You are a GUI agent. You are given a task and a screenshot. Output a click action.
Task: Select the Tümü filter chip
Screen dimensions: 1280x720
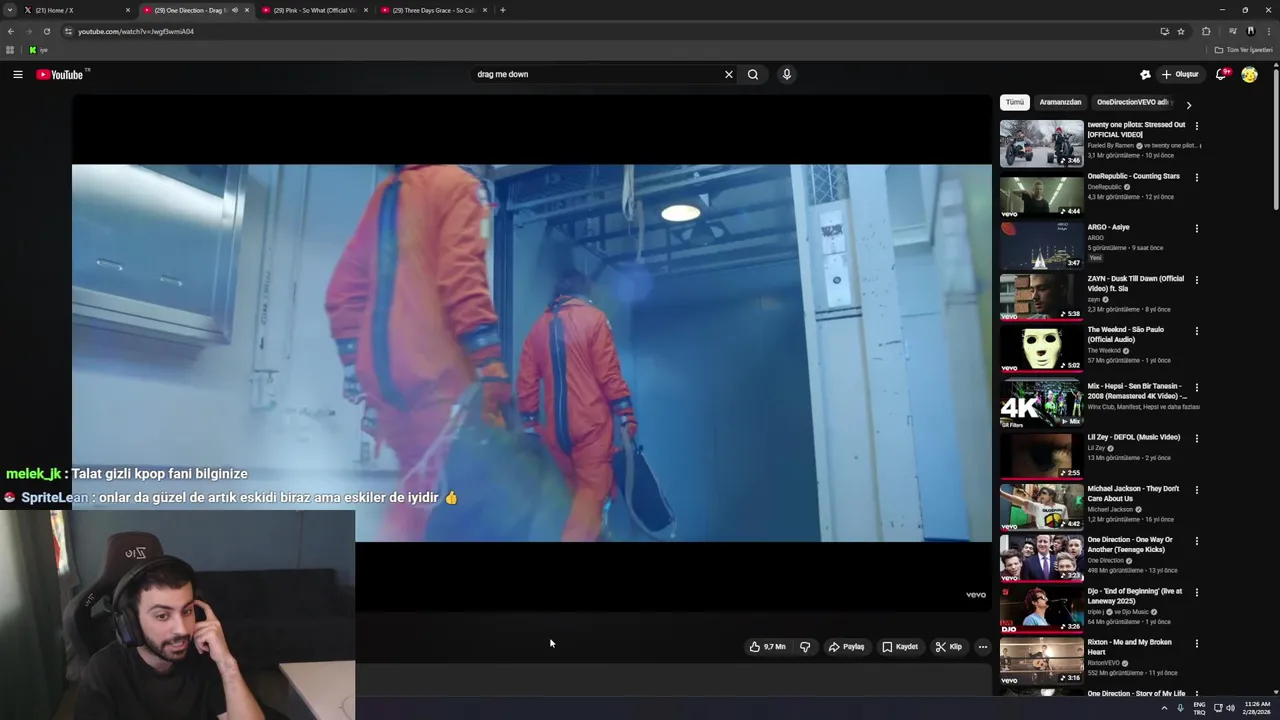[1015, 102]
